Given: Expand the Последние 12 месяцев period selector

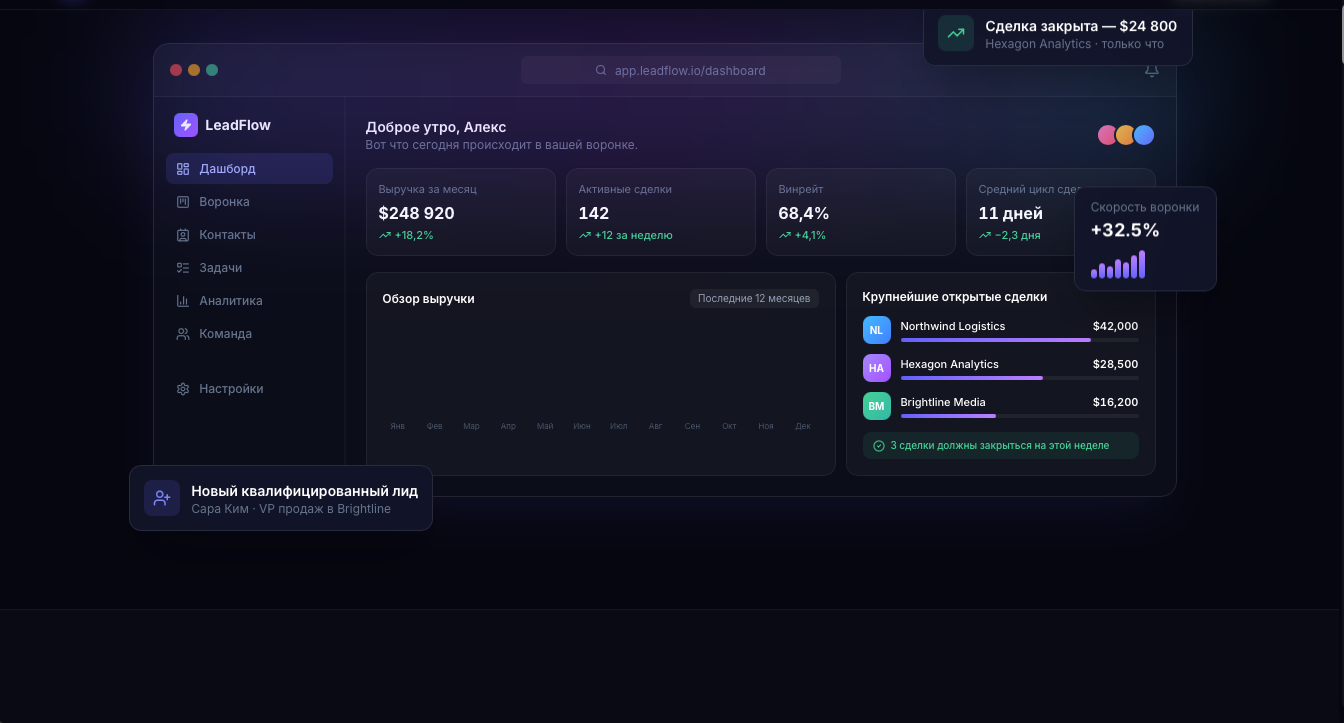Looking at the screenshot, I should click(754, 299).
